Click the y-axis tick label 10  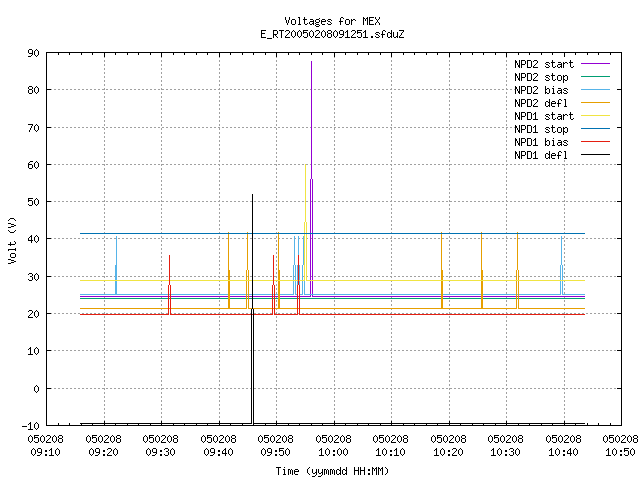point(33,351)
